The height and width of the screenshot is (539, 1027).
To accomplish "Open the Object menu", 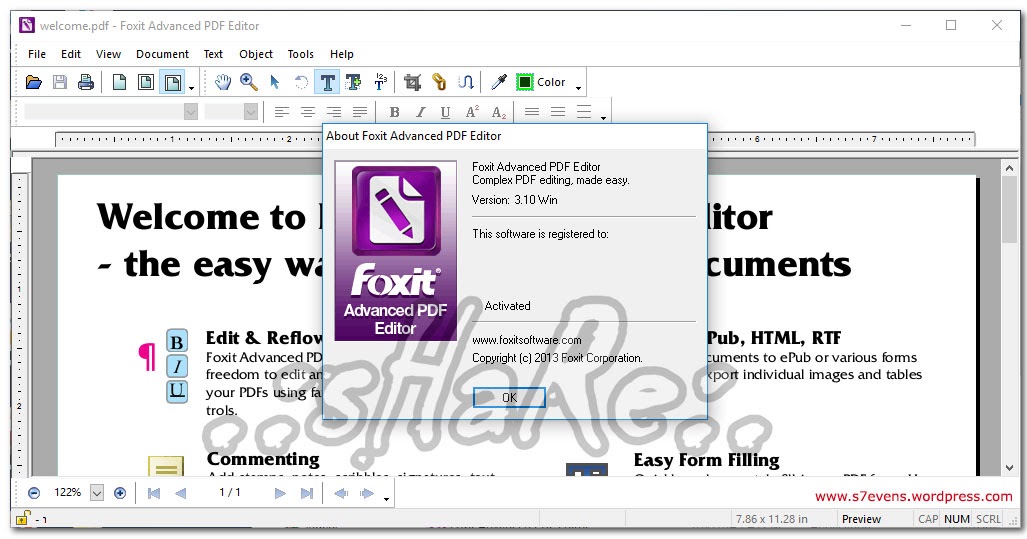I will click(255, 54).
